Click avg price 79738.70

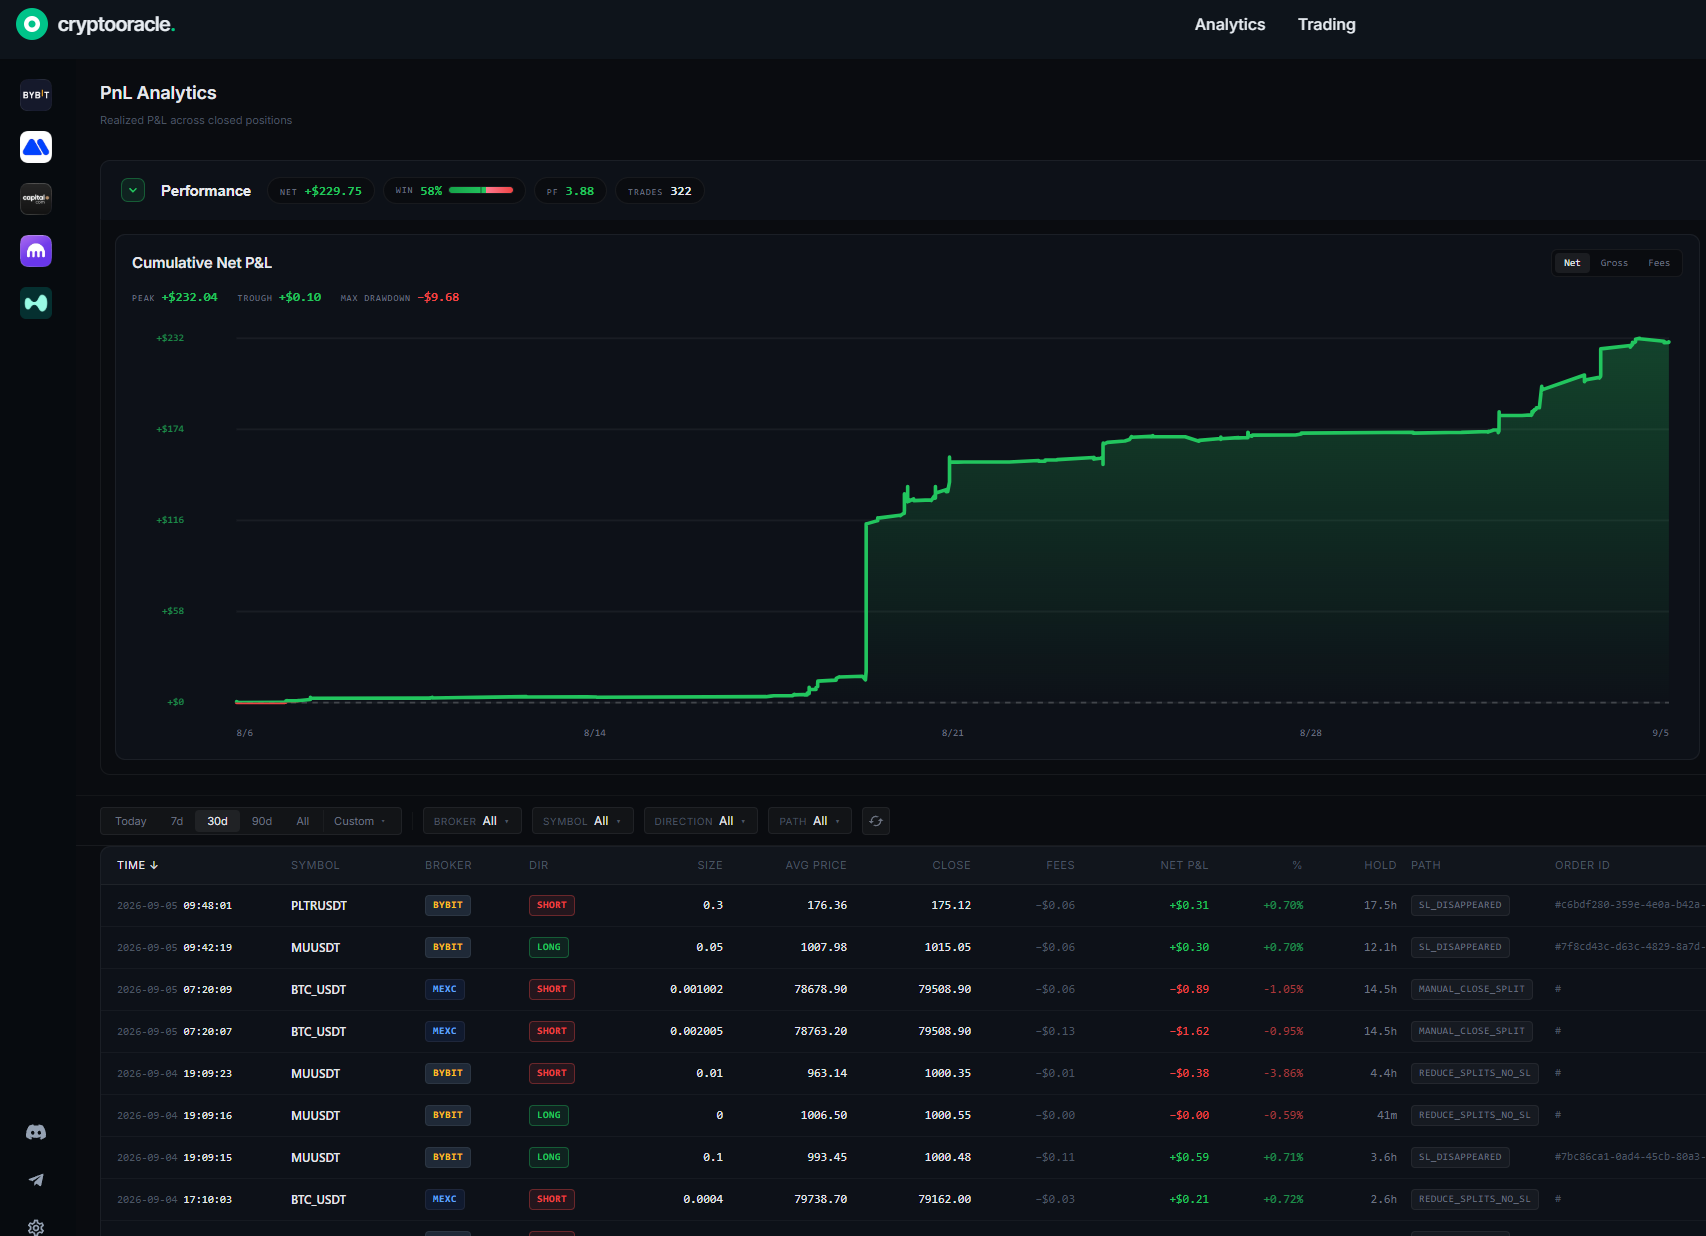coord(821,1199)
